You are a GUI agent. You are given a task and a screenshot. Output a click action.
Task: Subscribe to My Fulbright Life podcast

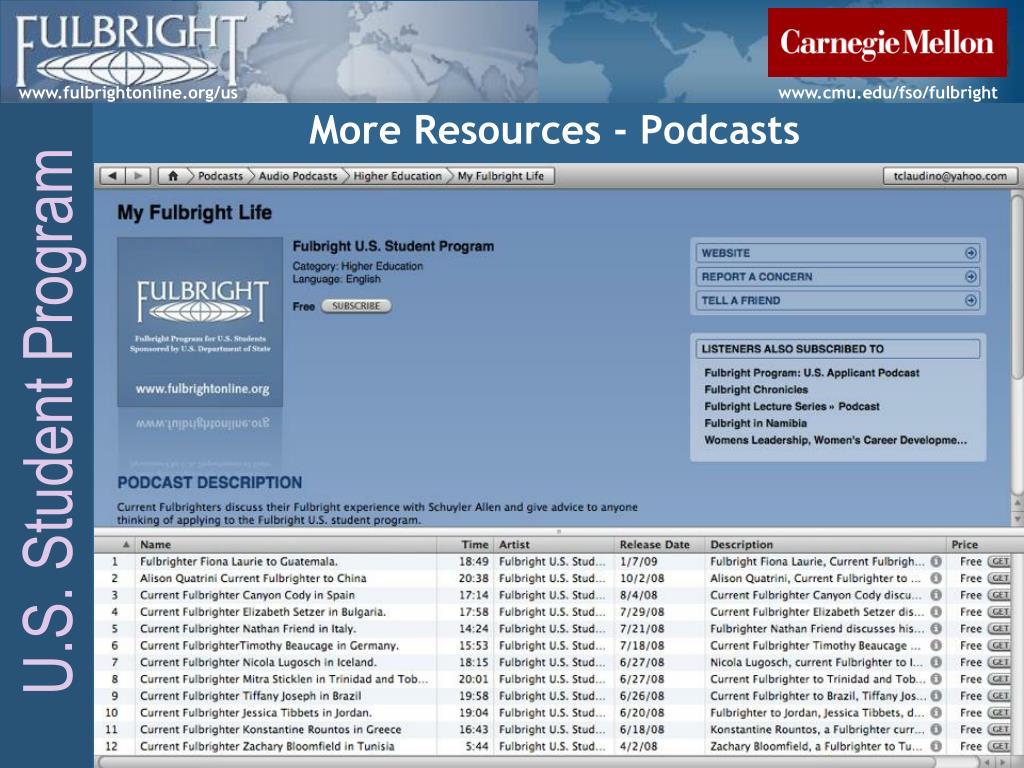(x=356, y=306)
